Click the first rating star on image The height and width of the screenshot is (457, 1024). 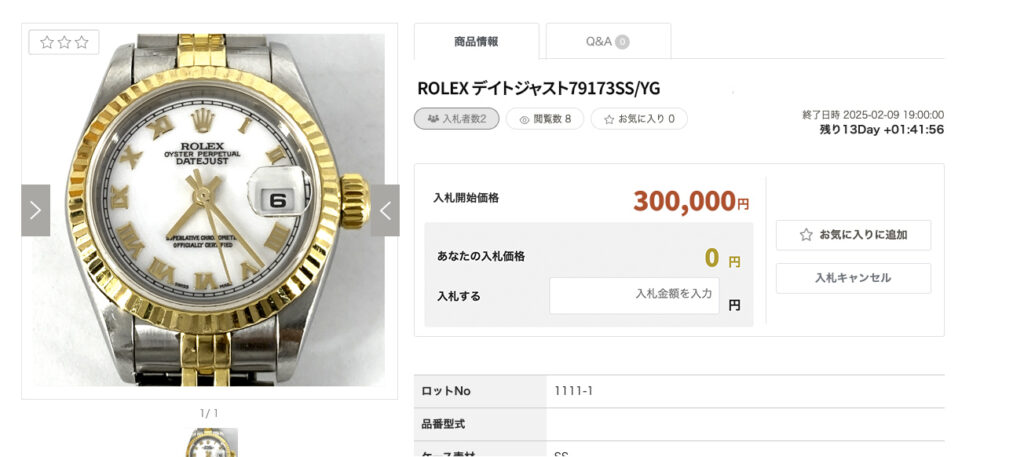point(46,42)
